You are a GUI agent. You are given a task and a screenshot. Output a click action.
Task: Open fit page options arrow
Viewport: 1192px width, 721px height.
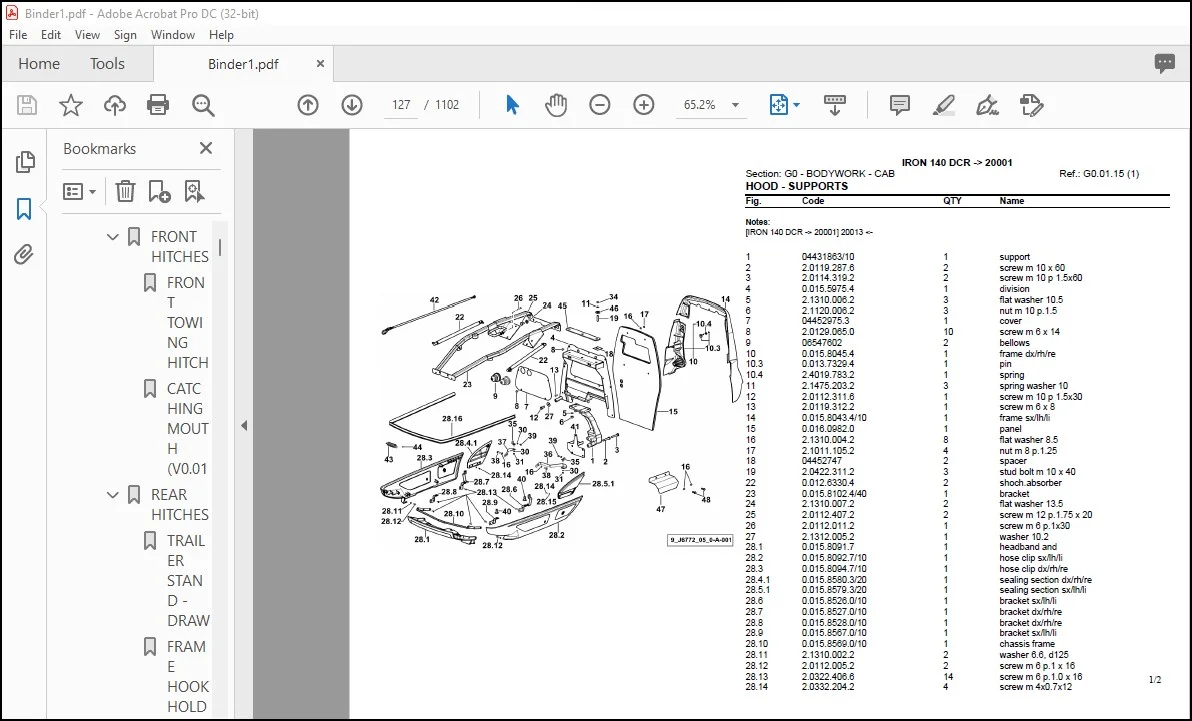(797, 105)
